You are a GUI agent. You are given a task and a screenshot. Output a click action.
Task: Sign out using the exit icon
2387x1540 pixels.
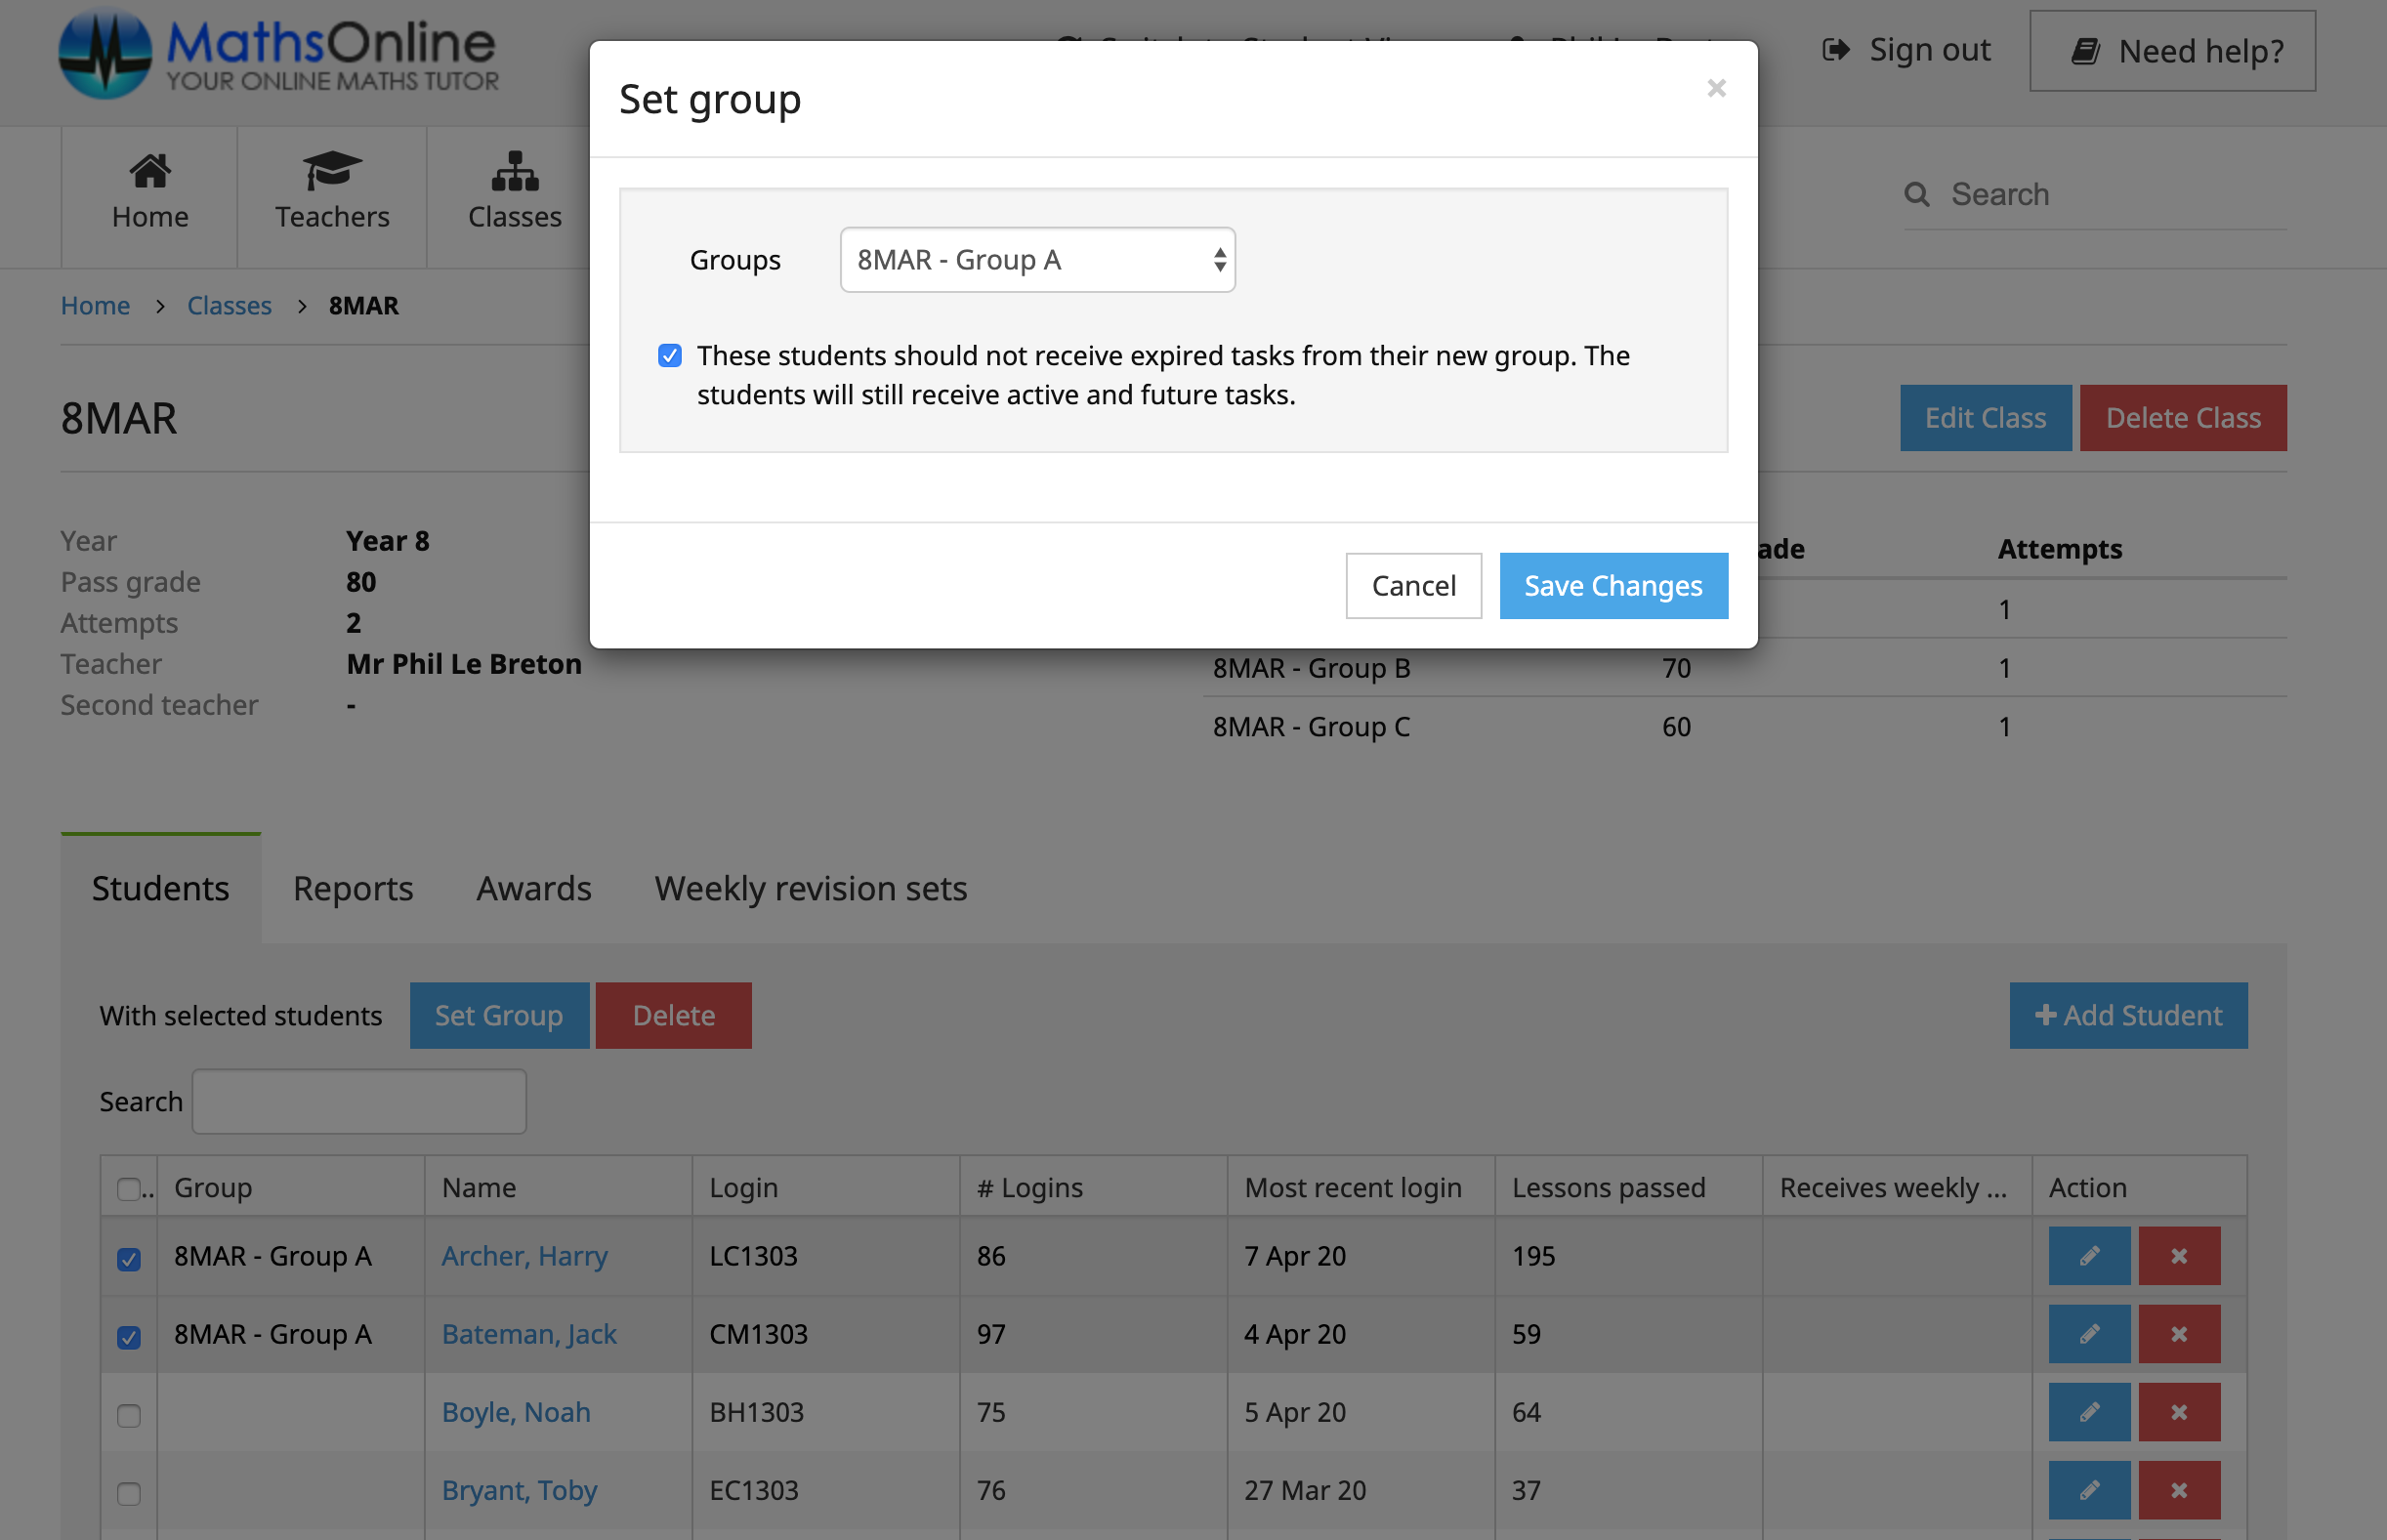pyautogui.click(x=1838, y=49)
